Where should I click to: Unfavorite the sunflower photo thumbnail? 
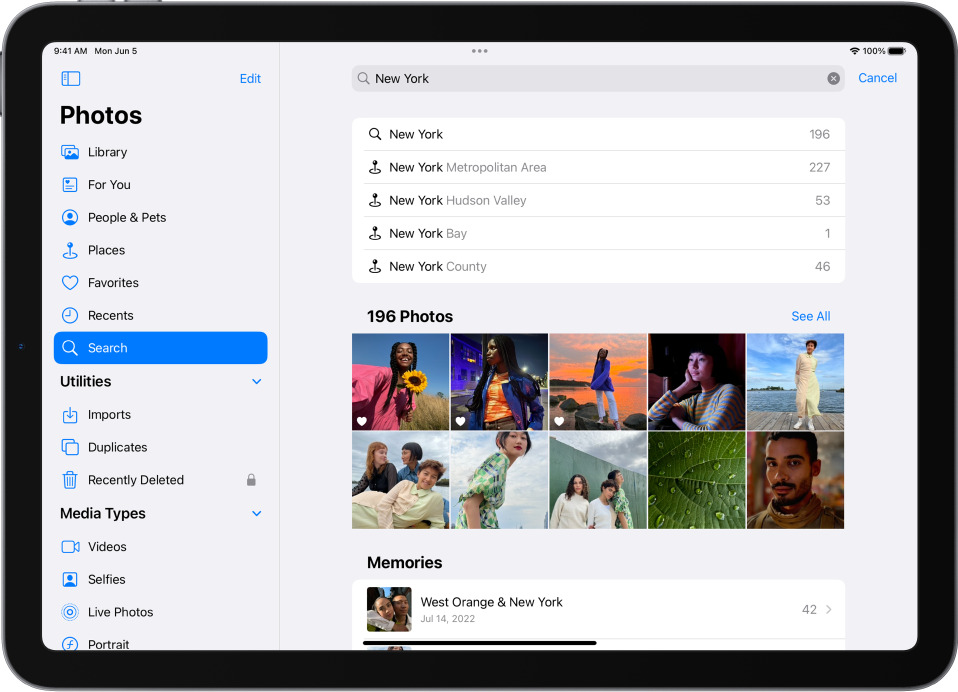point(361,421)
